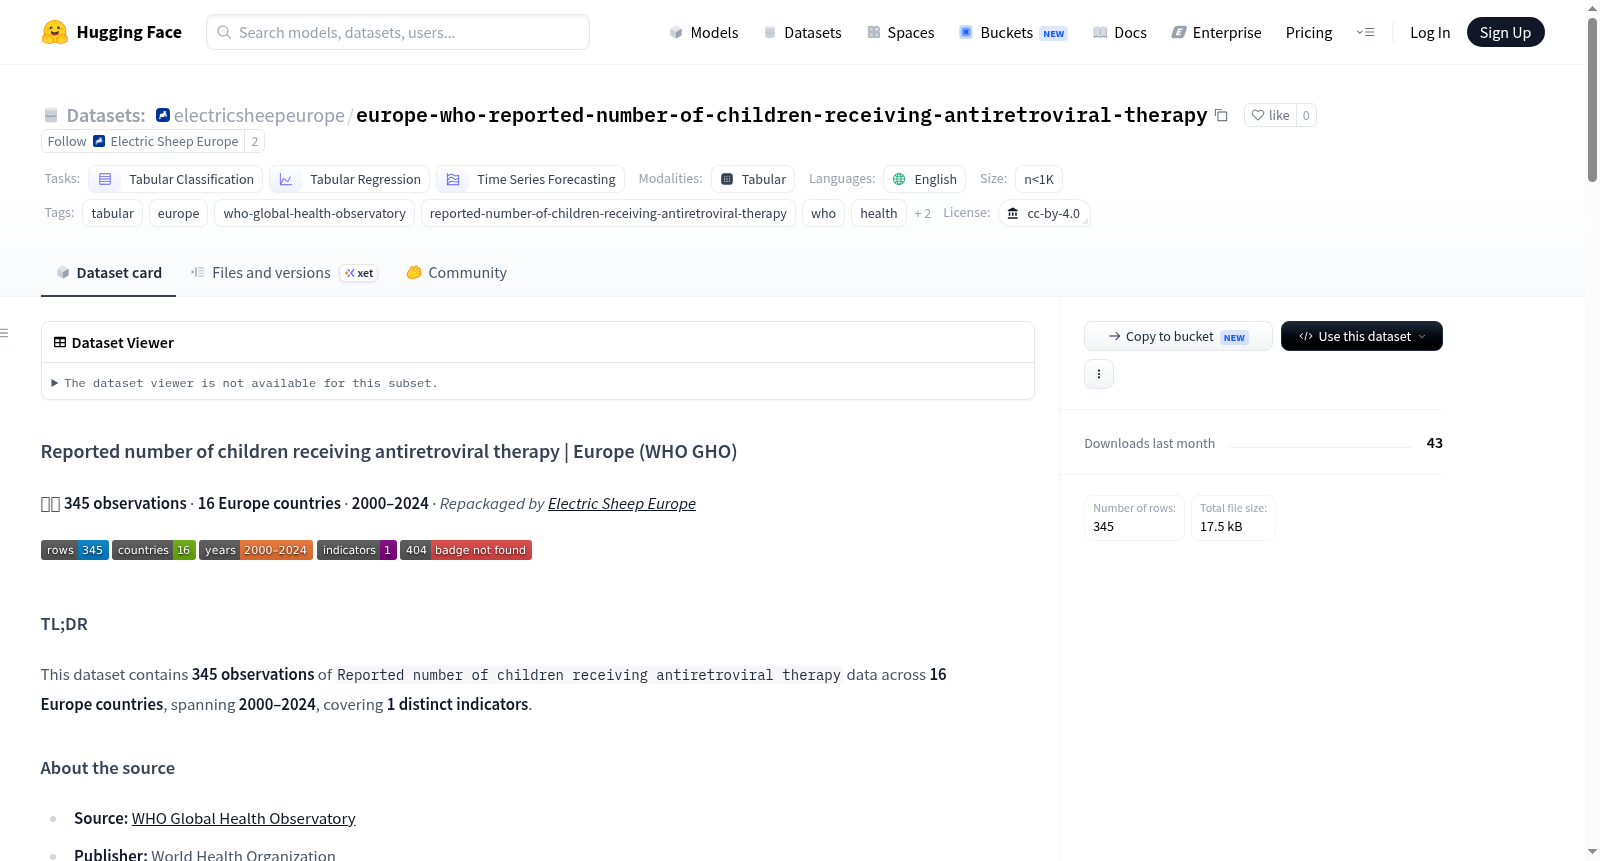The height and width of the screenshot is (861, 1600).
Task: Expand the +2 more tags
Action: click(922, 213)
